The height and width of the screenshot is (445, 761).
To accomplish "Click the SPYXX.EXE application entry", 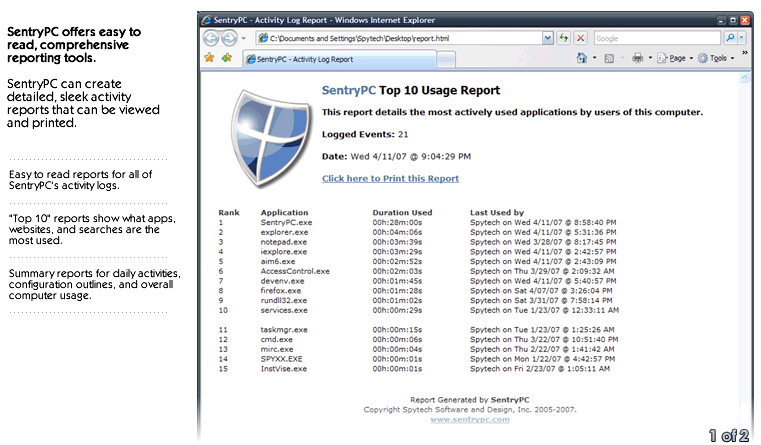I will tap(281, 359).
